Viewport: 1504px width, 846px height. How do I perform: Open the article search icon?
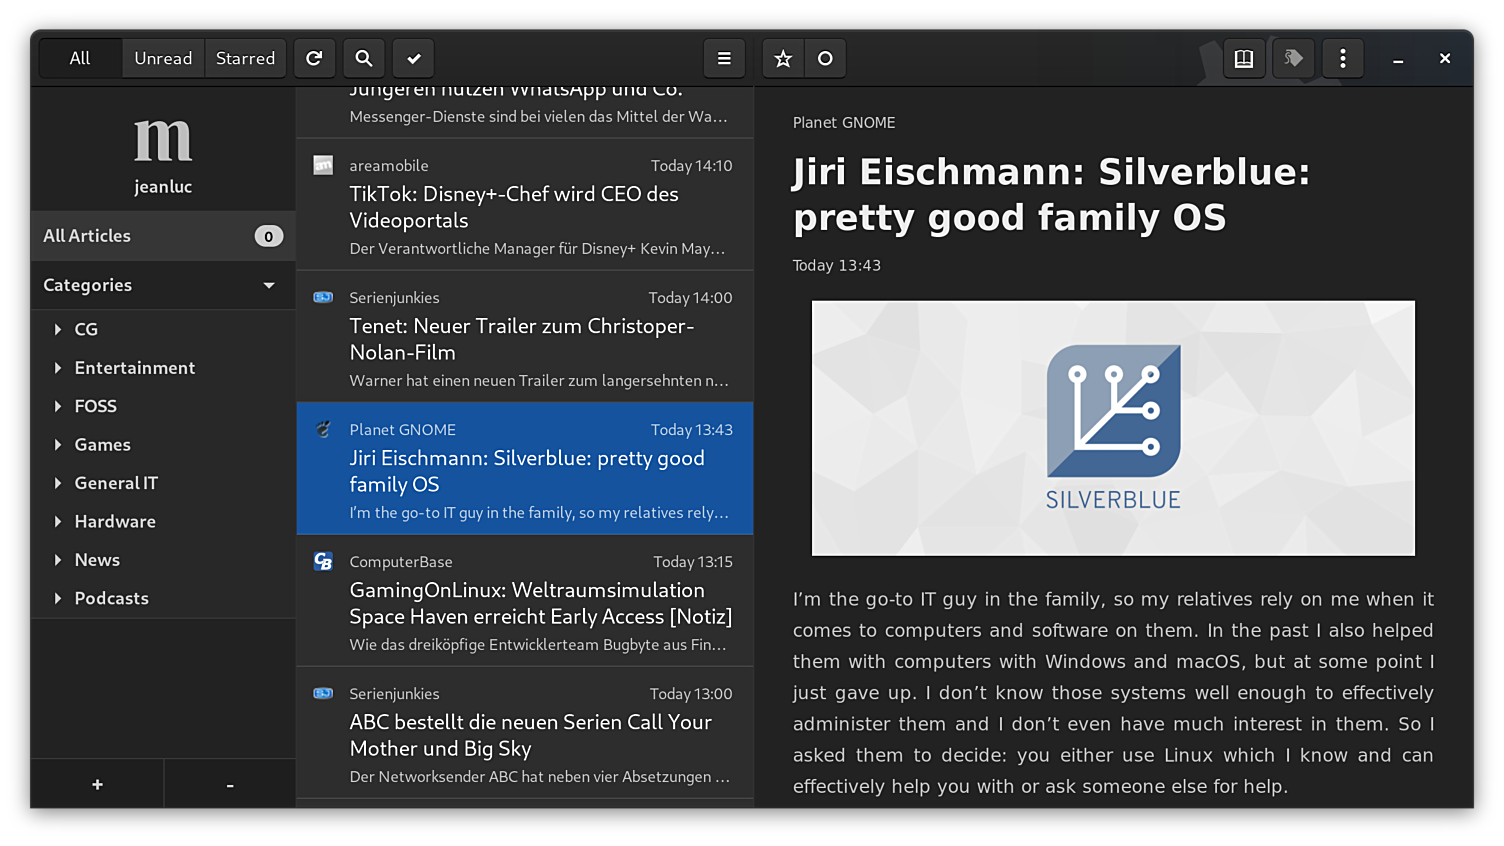coord(364,59)
